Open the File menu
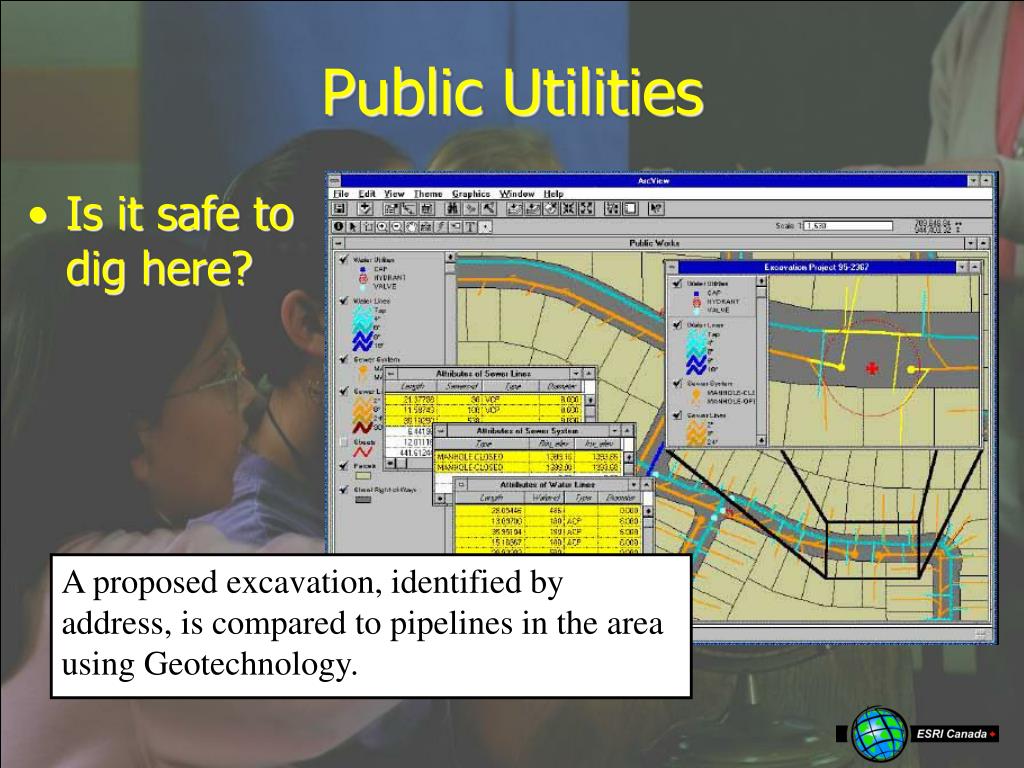The height and width of the screenshot is (768, 1024). pos(341,194)
